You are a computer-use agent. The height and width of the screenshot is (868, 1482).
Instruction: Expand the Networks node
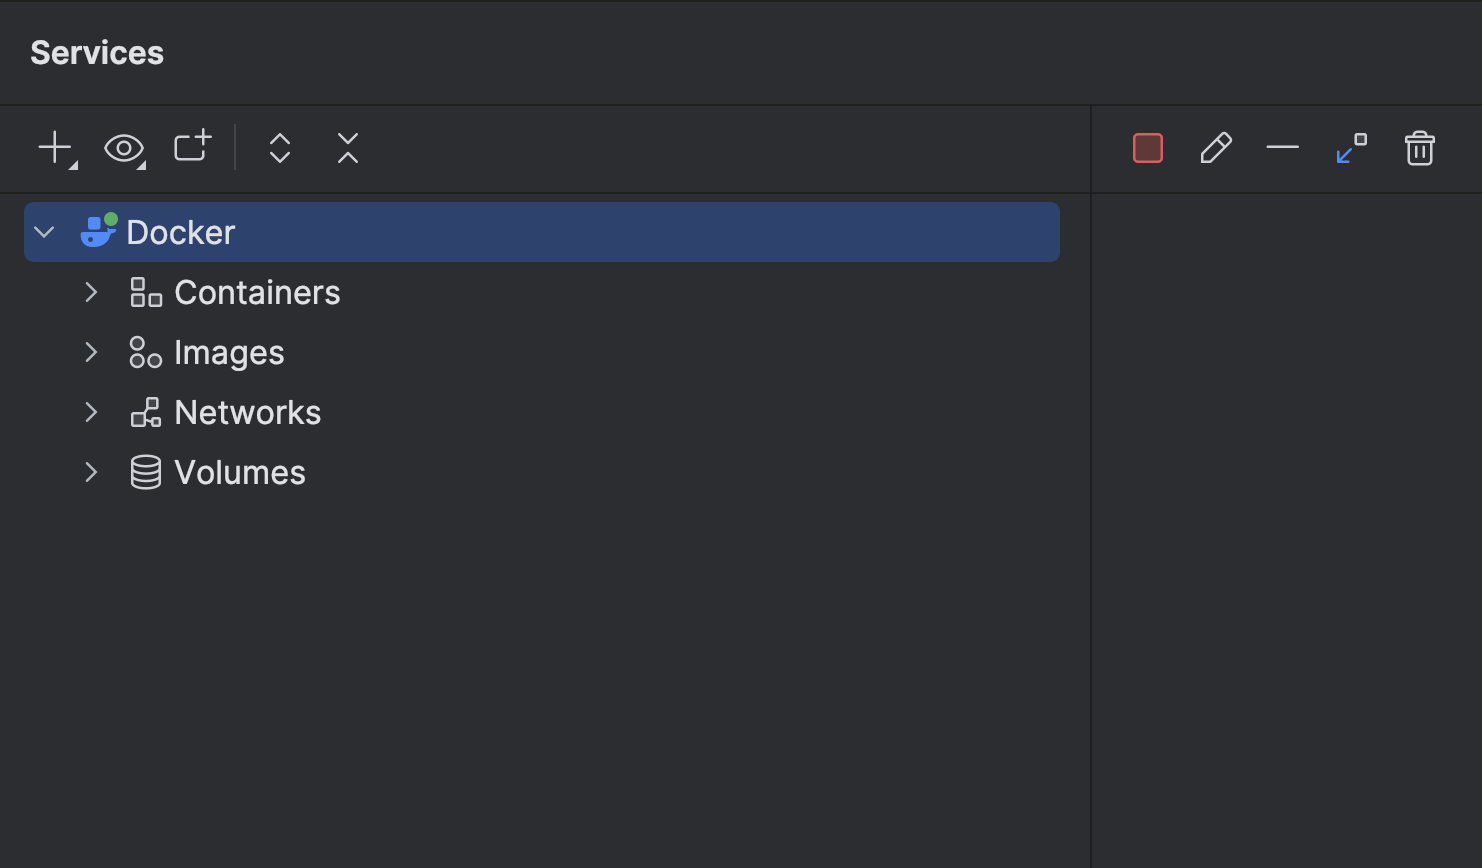[91, 412]
